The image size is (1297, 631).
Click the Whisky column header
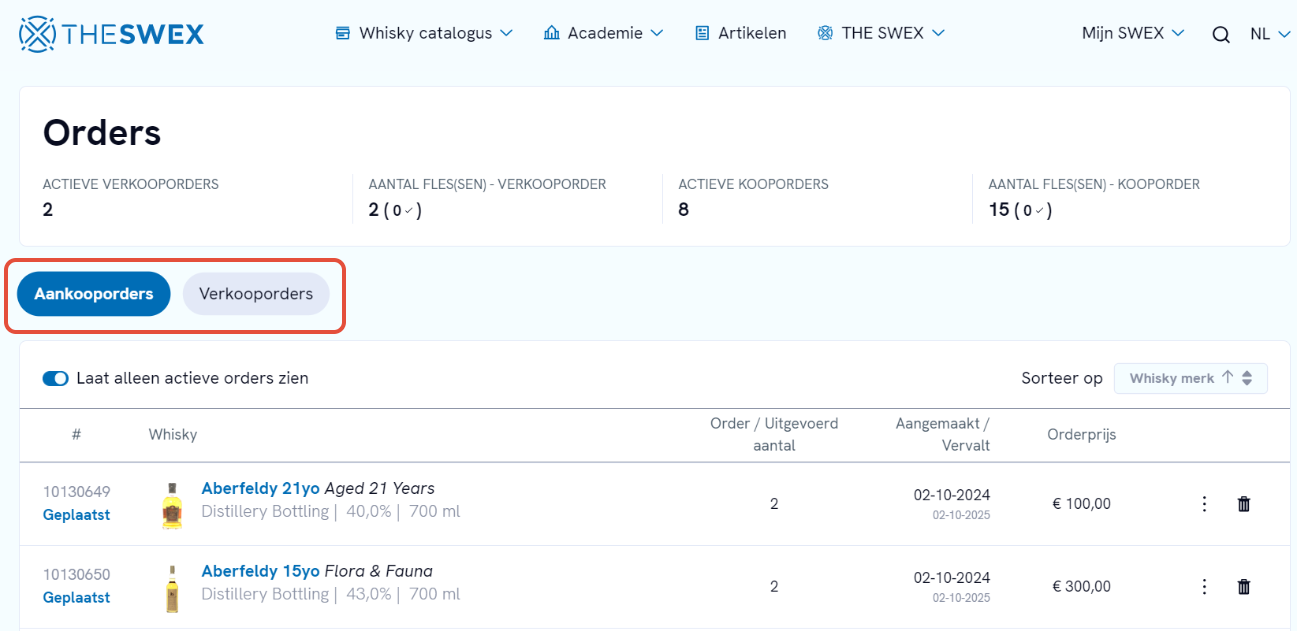tap(173, 435)
